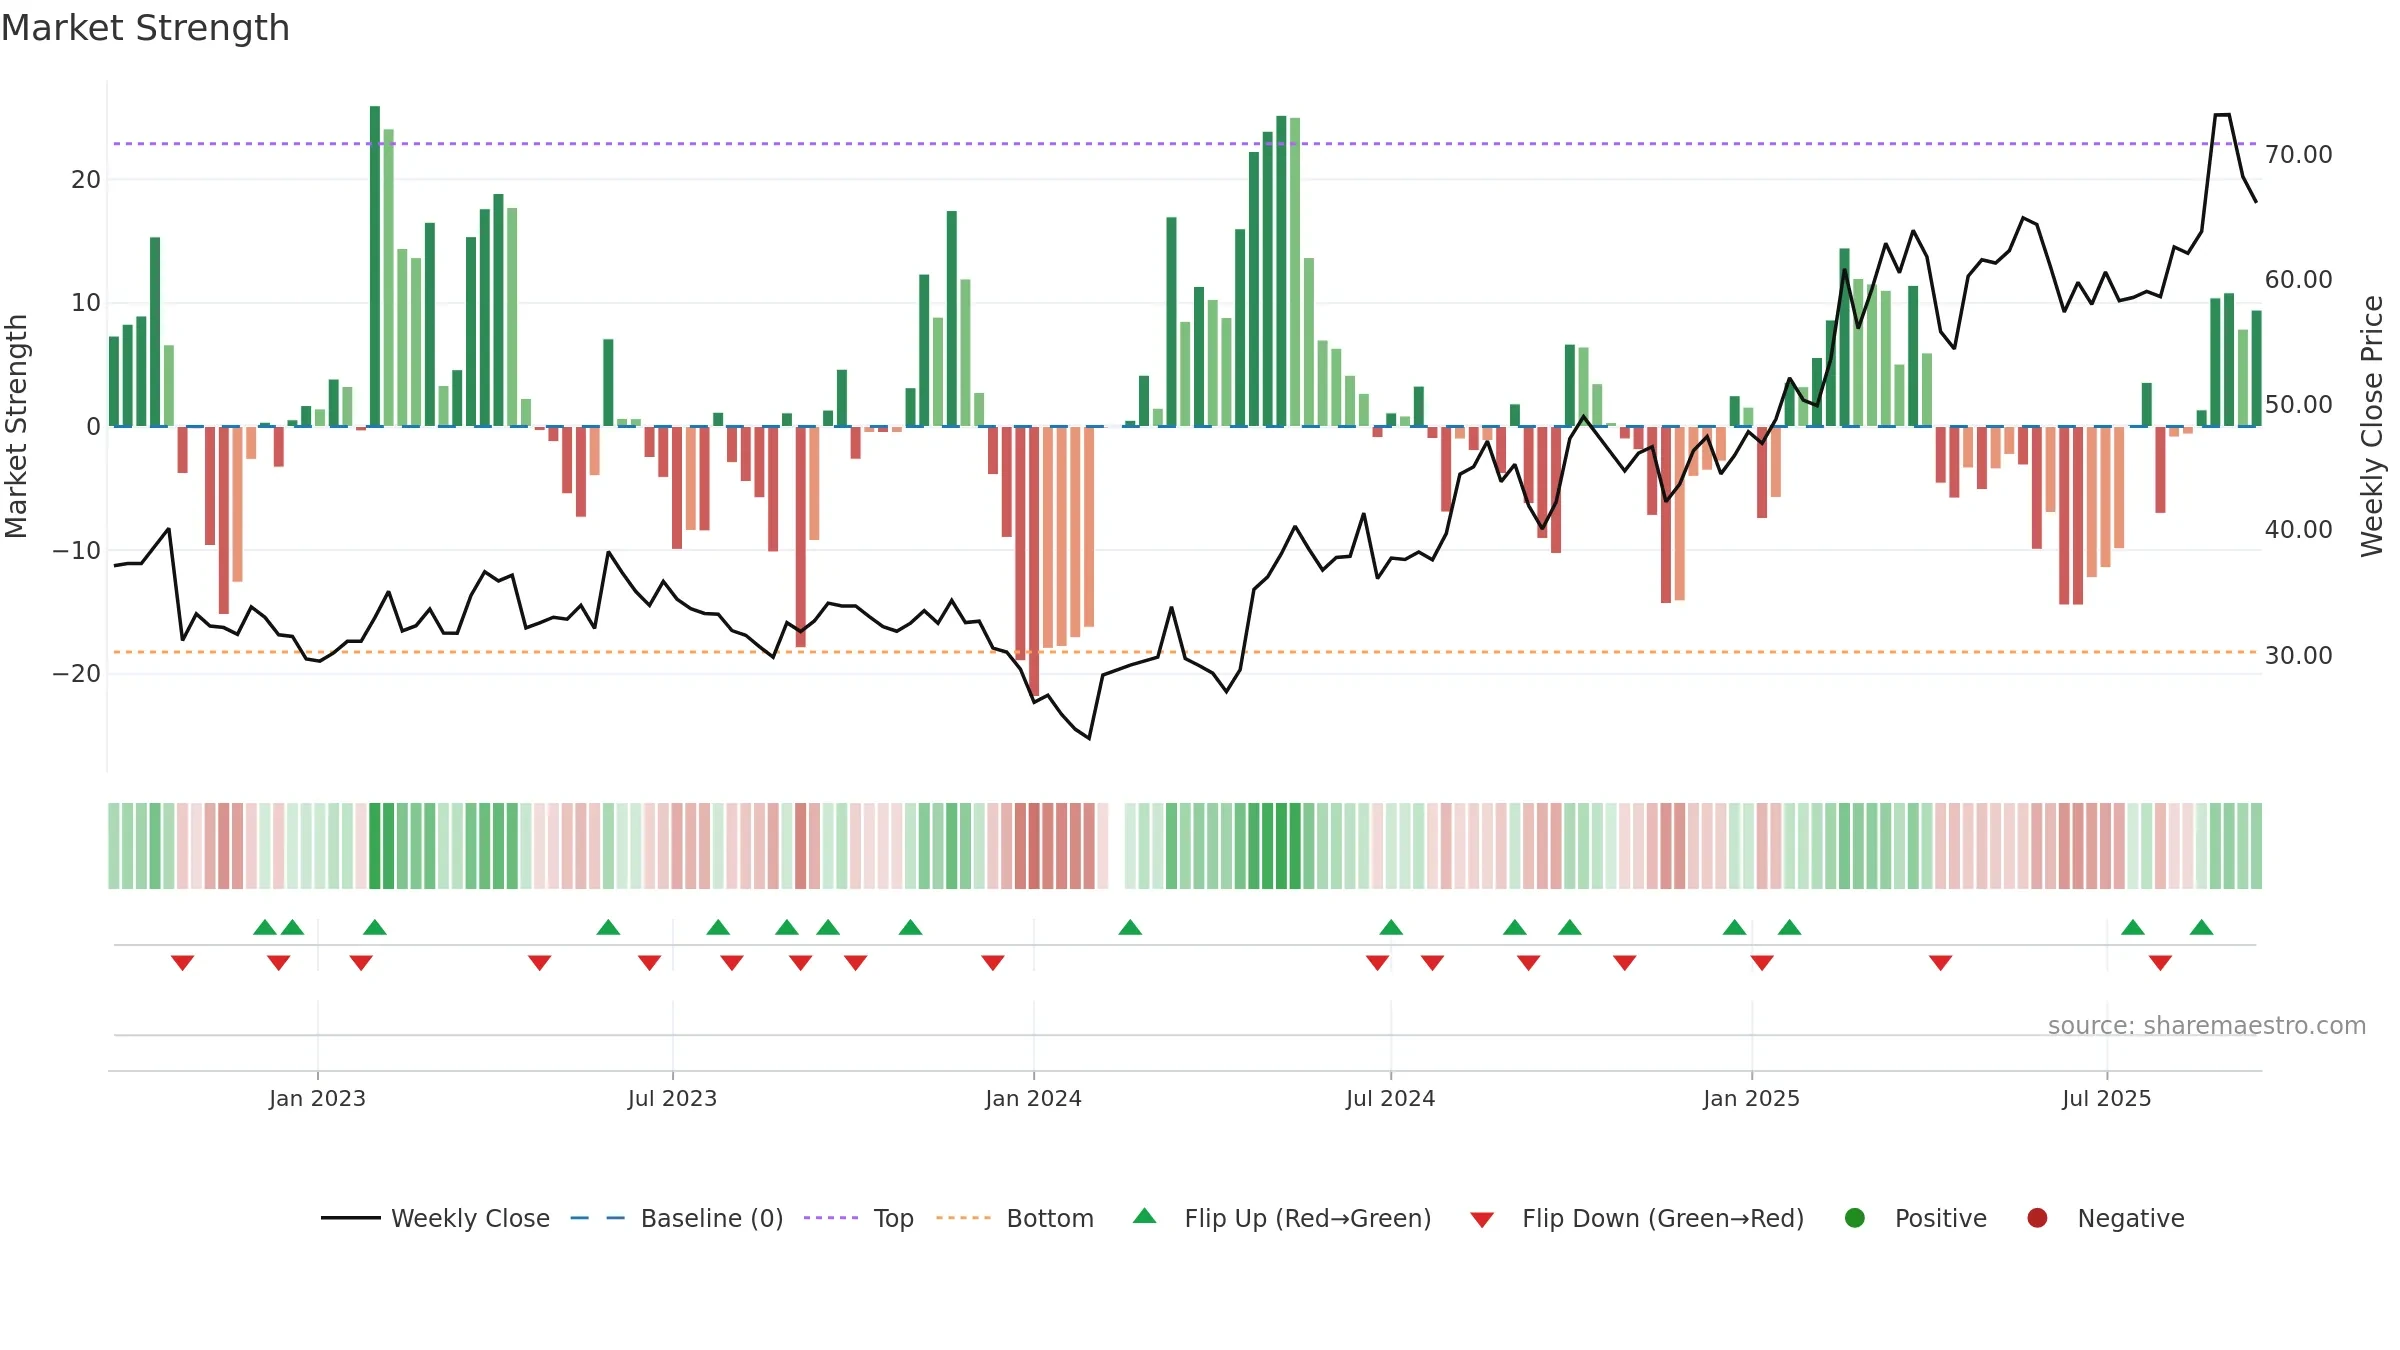Click the deepest red bar at Jan 2024

tap(1034, 562)
